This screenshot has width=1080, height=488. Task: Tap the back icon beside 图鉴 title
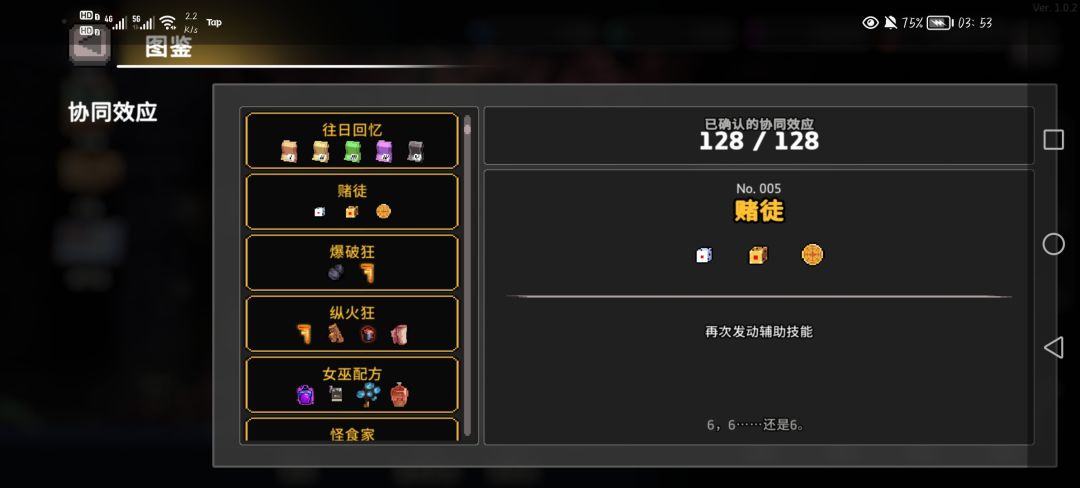(x=90, y=44)
